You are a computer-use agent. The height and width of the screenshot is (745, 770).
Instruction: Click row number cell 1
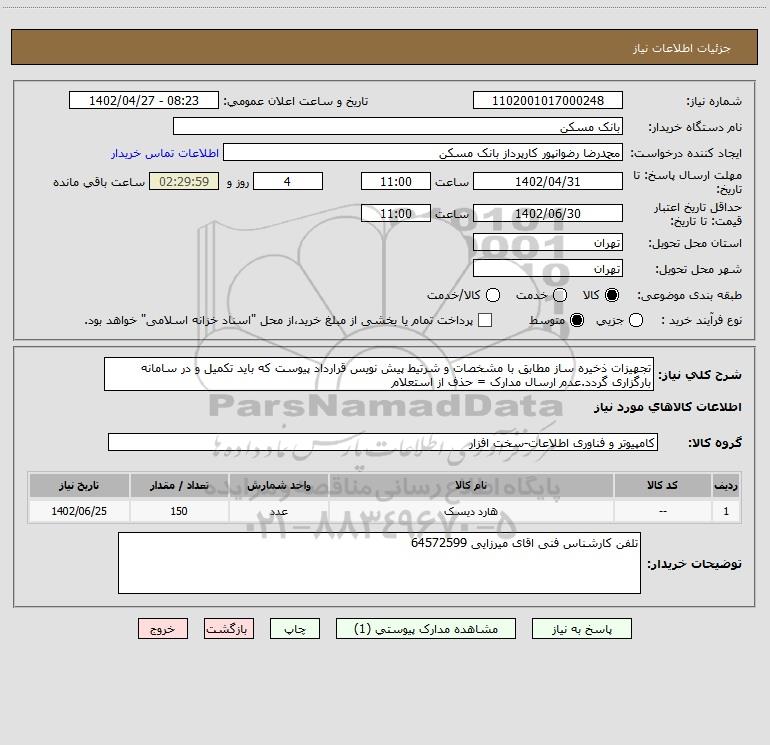(726, 511)
